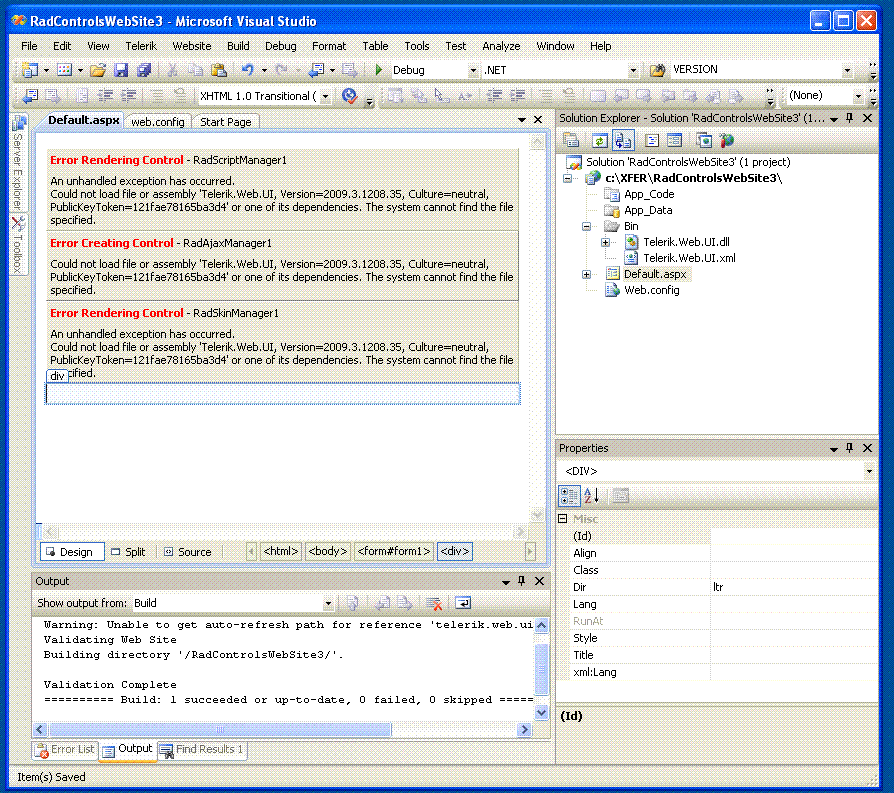Click Solution Explorer Refresh icon

pyautogui.click(x=599, y=140)
